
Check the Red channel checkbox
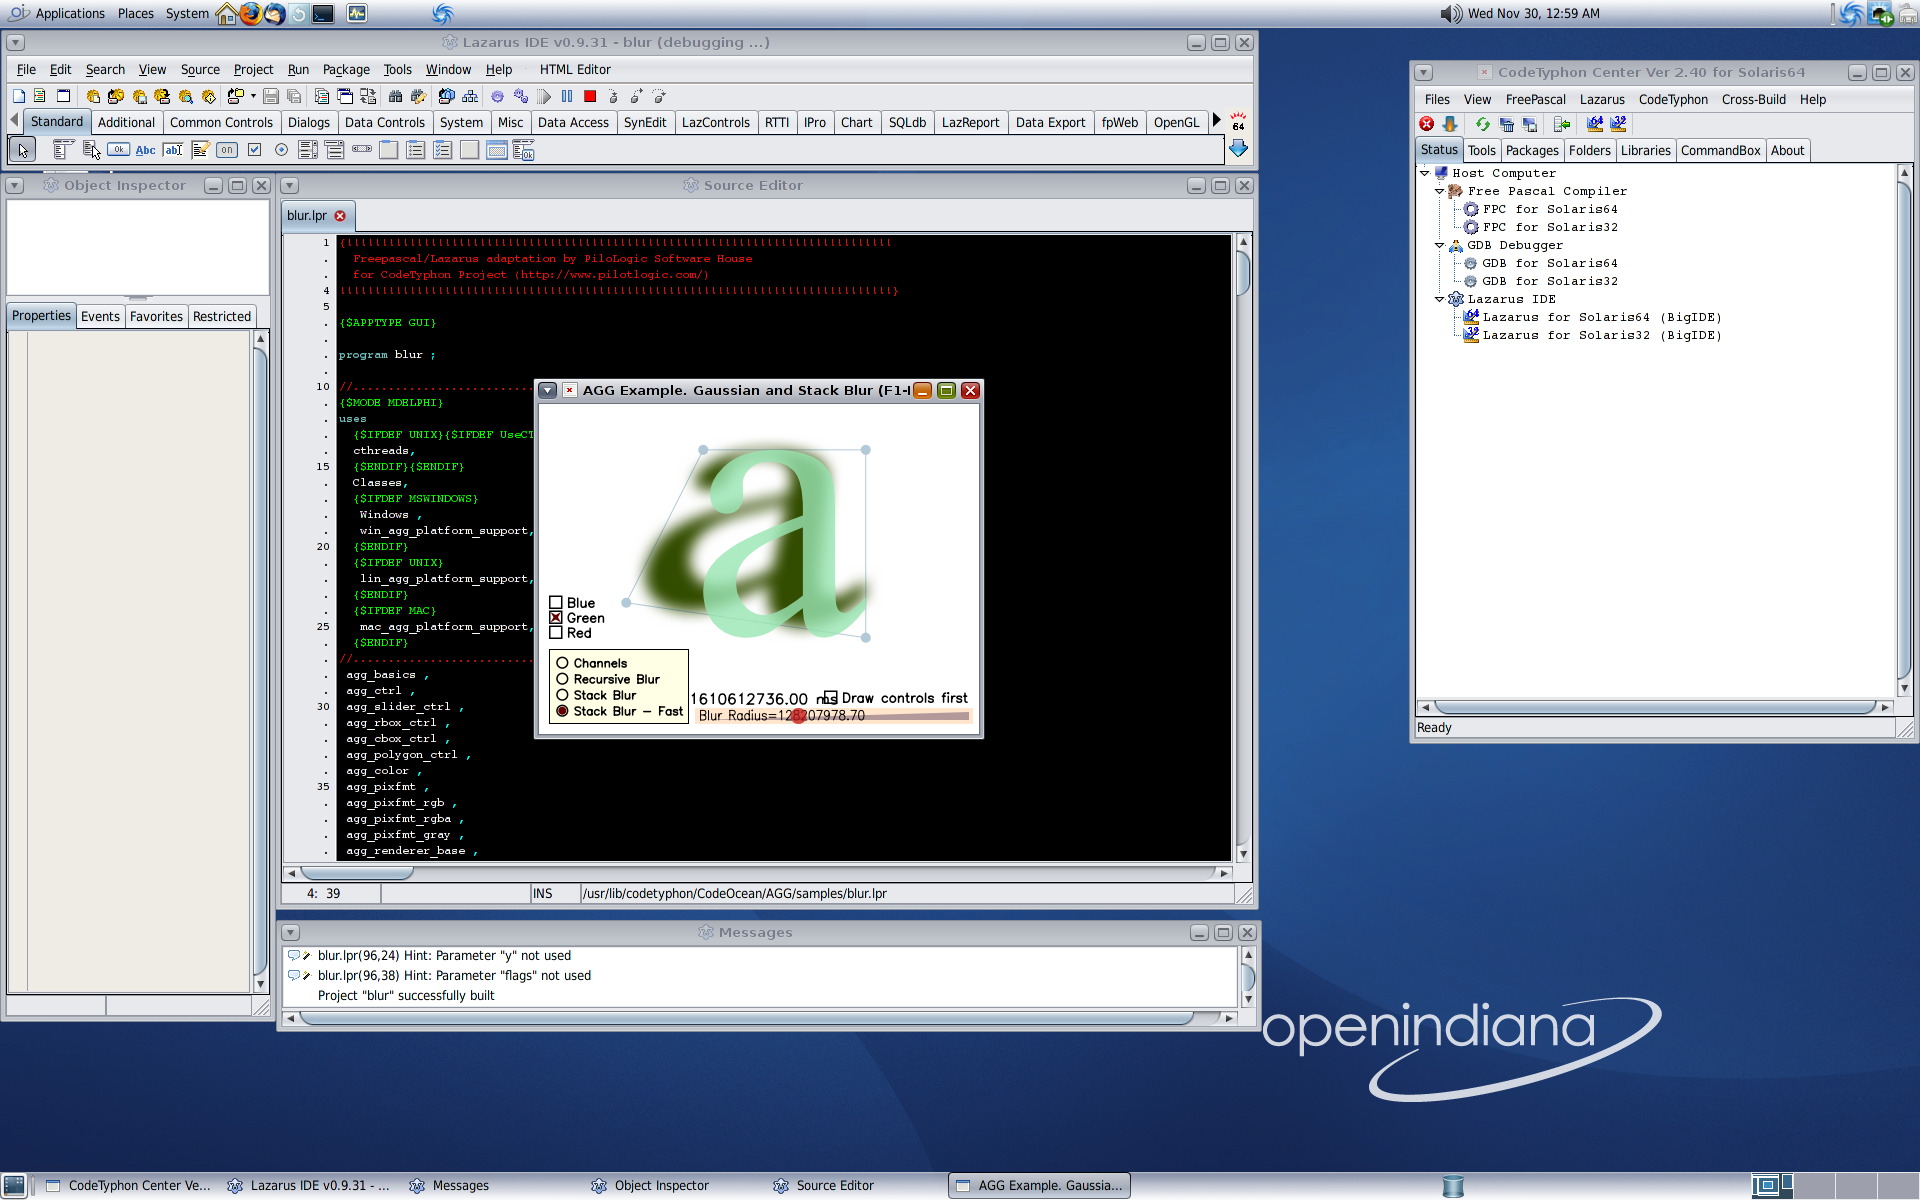pyautogui.click(x=556, y=633)
